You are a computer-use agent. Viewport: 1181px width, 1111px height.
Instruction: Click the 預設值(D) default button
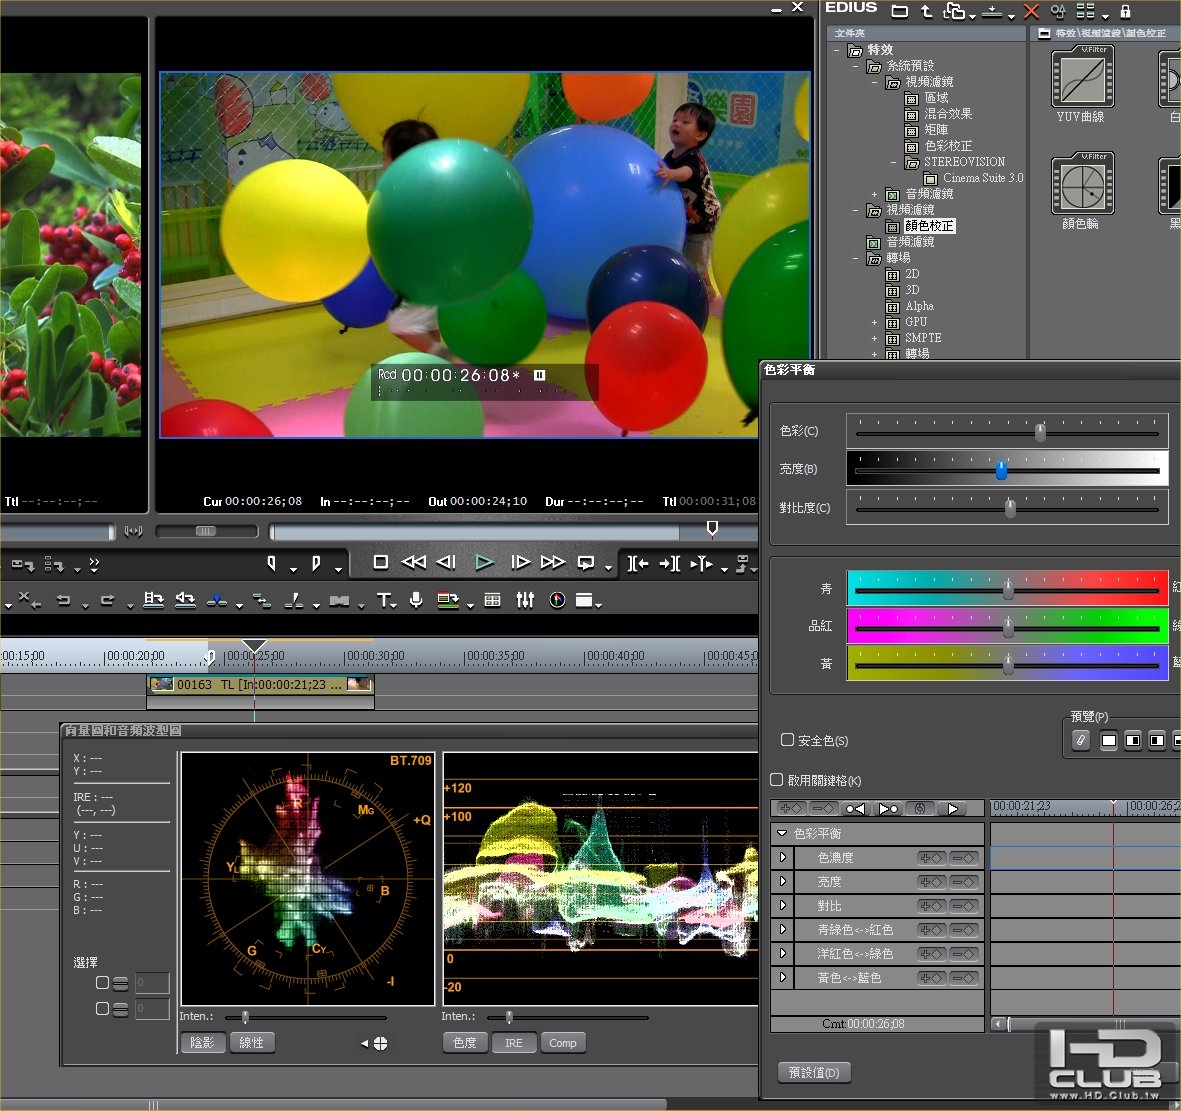click(x=814, y=1072)
